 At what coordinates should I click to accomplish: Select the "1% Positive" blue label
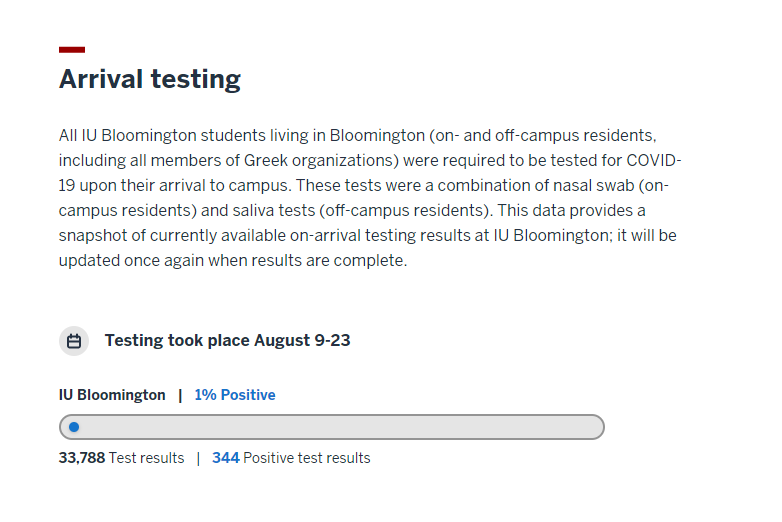click(235, 395)
